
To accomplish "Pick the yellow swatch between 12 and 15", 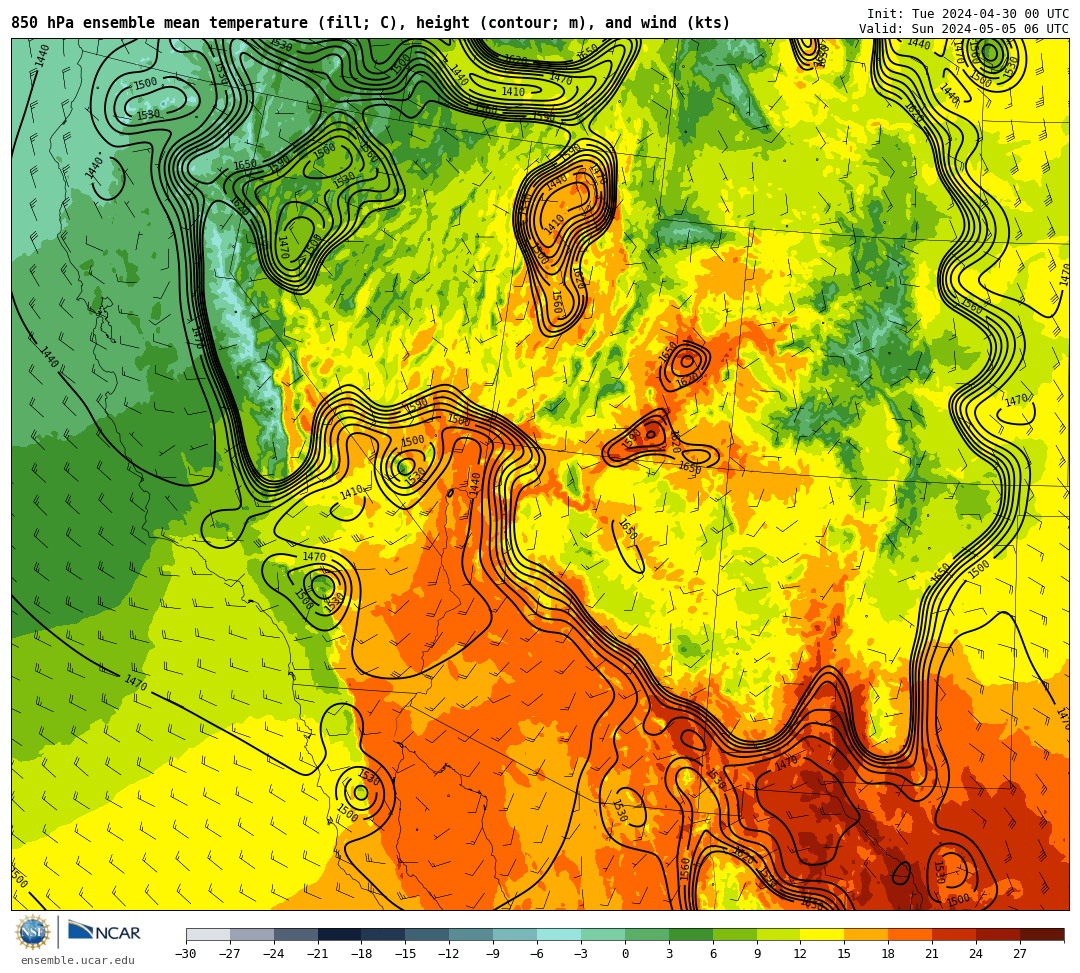I will (x=823, y=934).
